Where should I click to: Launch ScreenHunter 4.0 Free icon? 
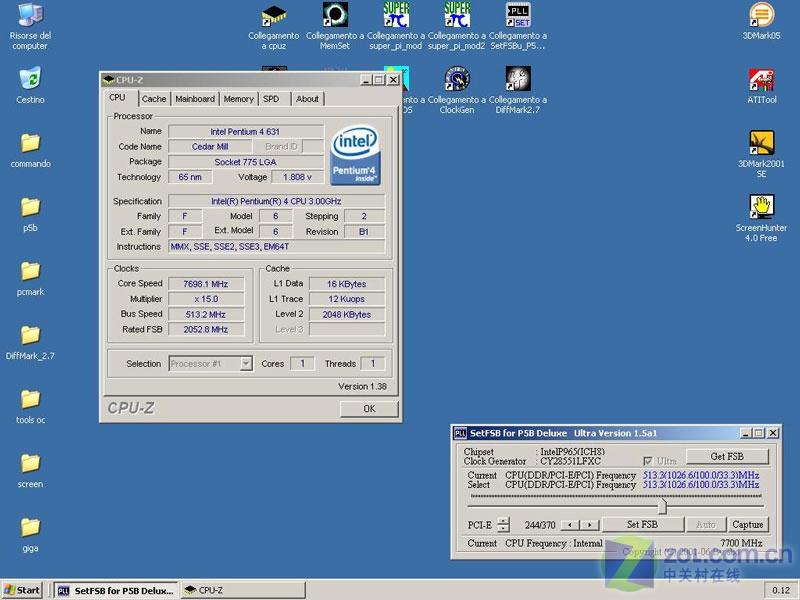click(x=761, y=207)
